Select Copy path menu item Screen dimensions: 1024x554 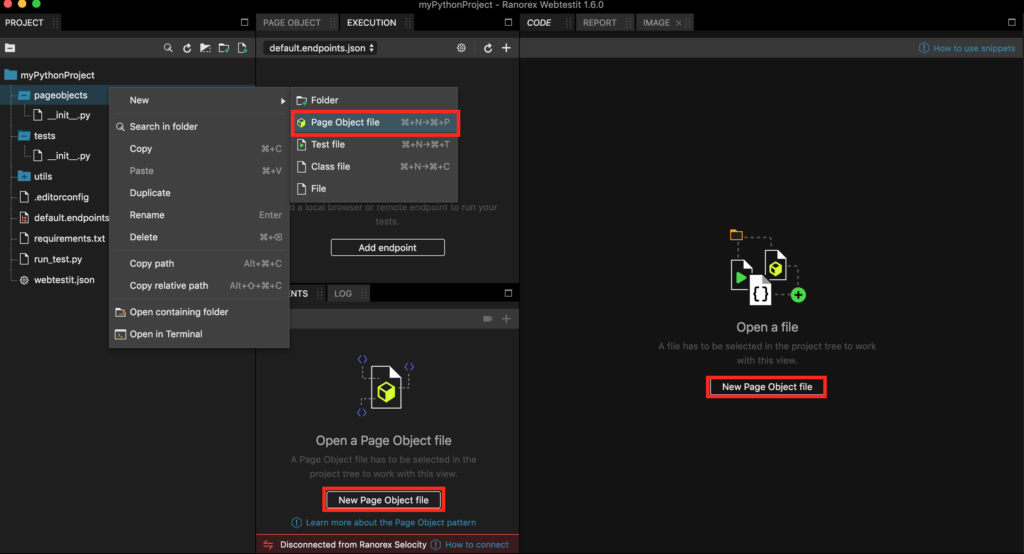coord(199,263)
